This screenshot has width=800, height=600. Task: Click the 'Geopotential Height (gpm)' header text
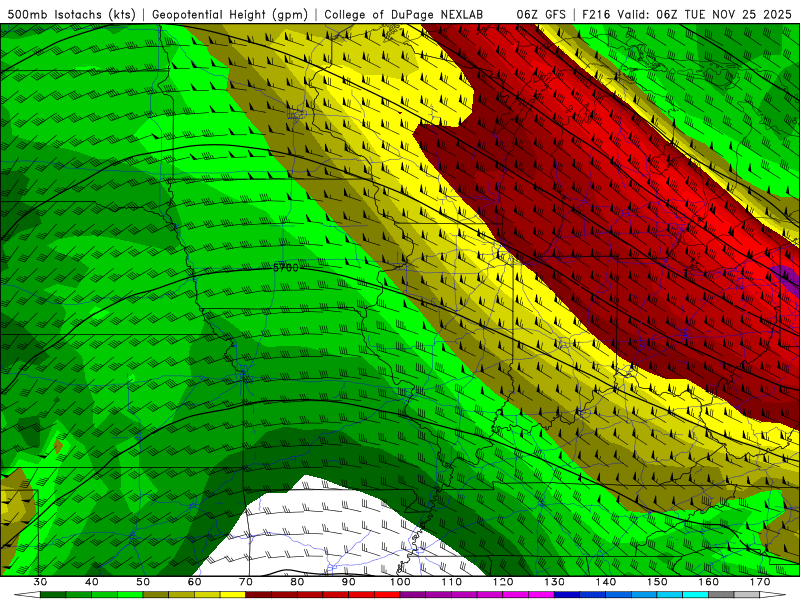point(230,14)
